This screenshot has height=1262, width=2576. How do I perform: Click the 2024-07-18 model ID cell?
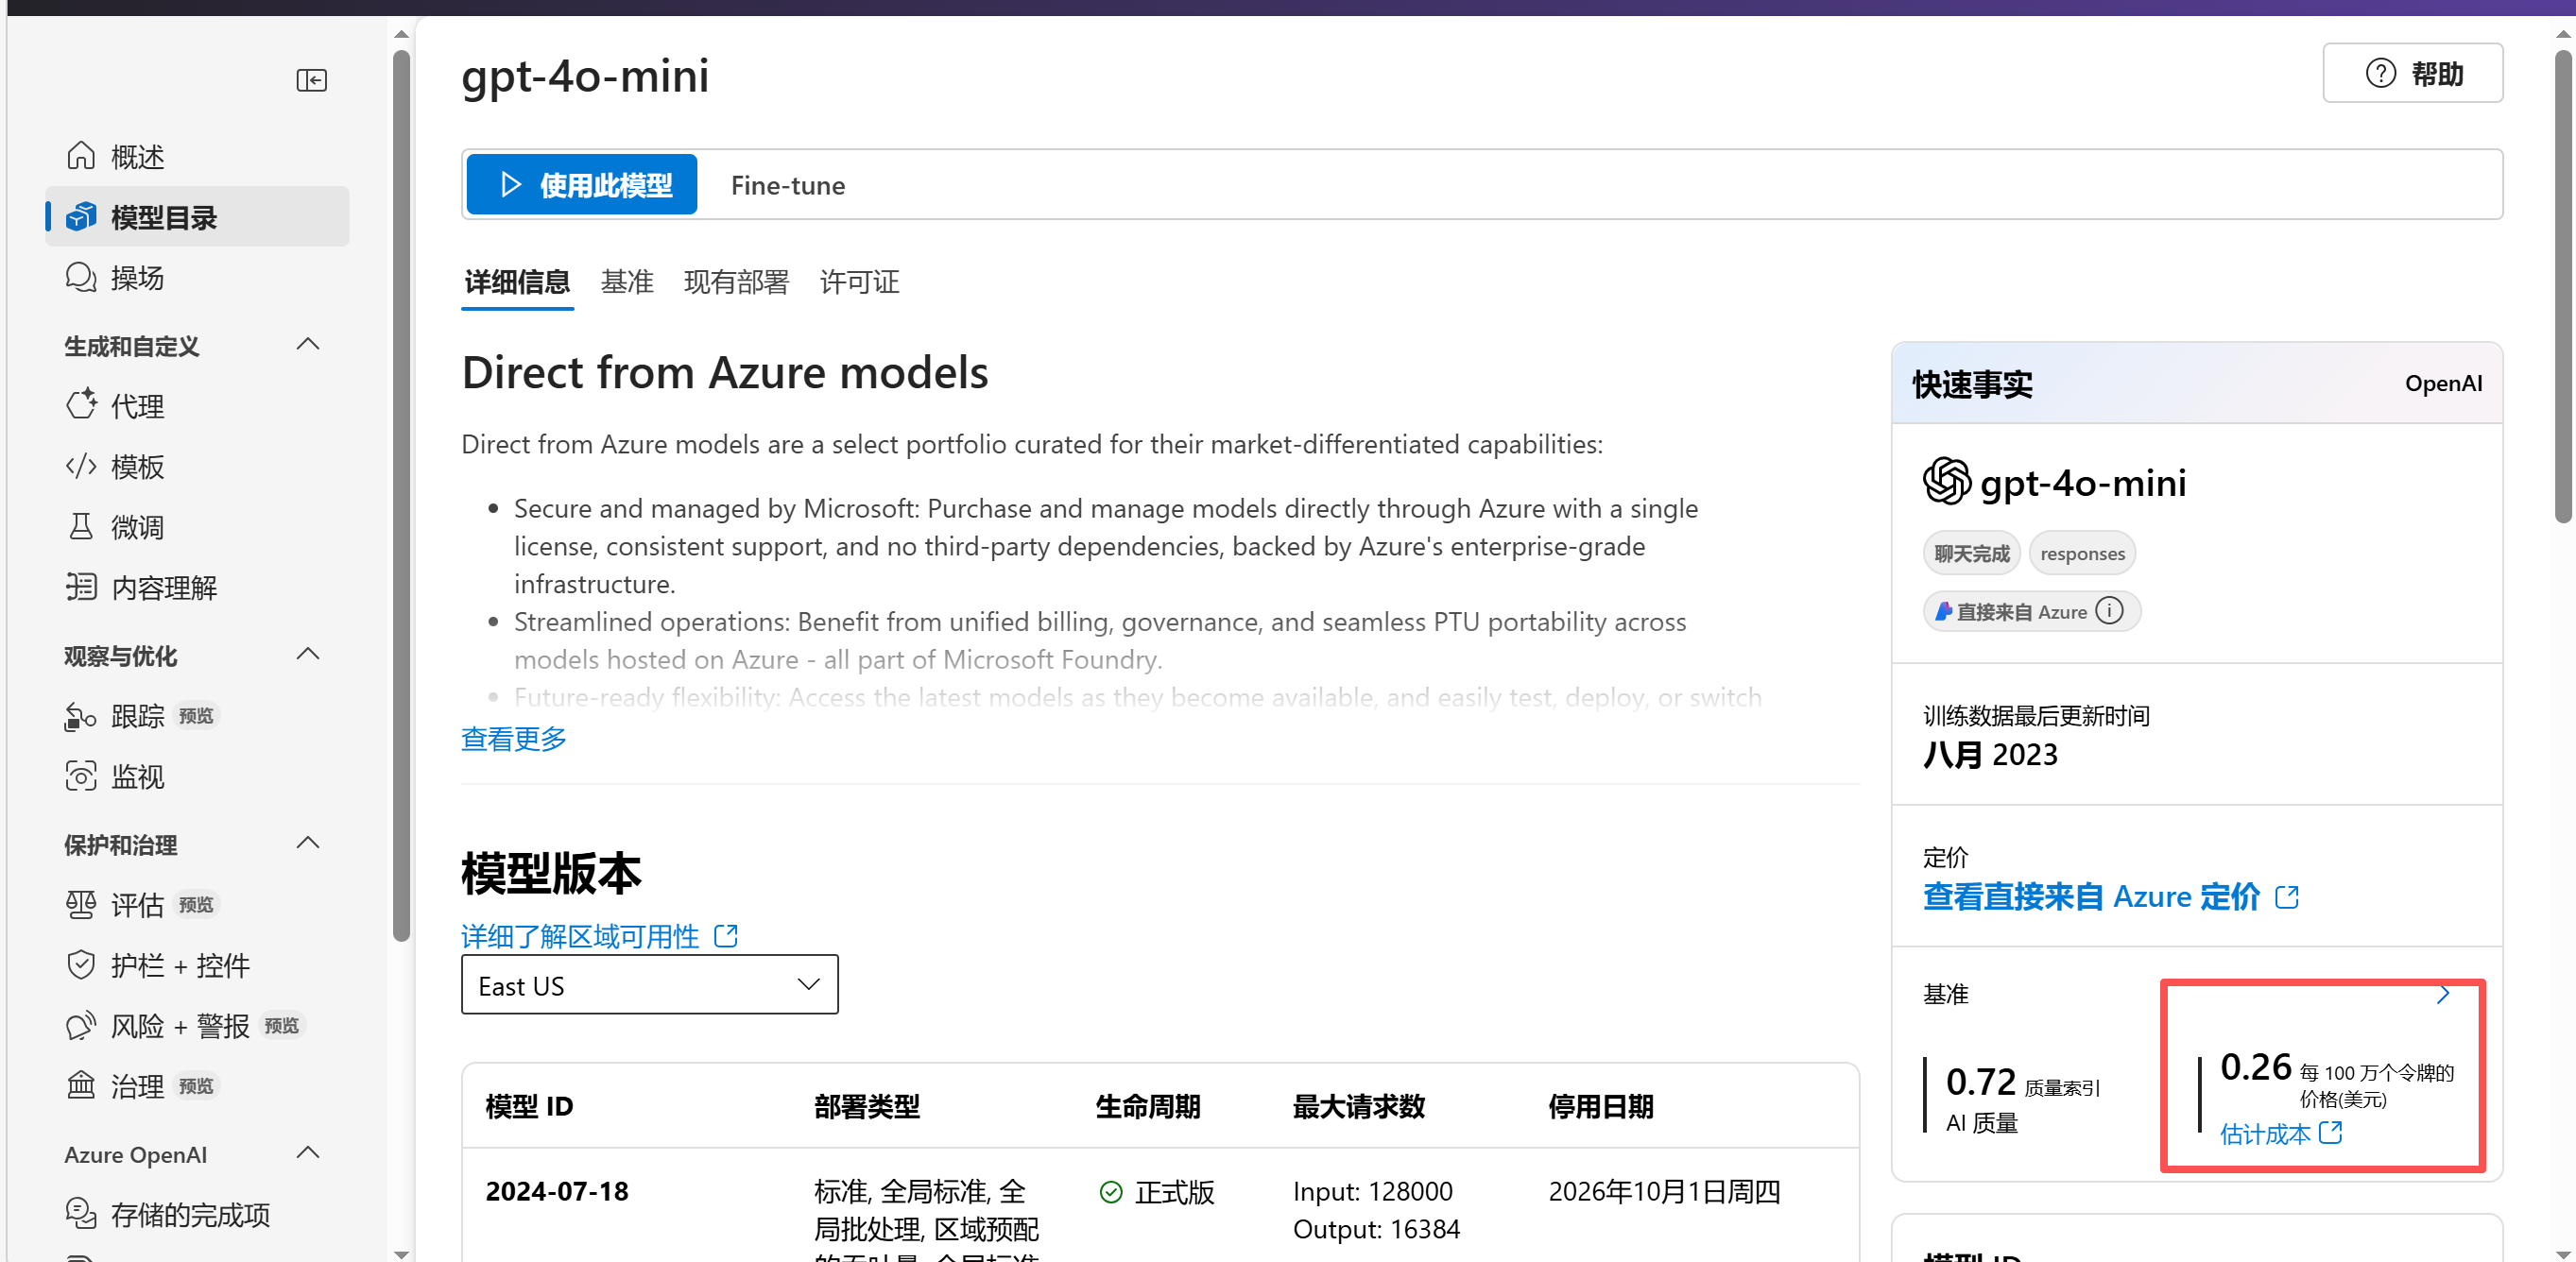[557, 1191]
